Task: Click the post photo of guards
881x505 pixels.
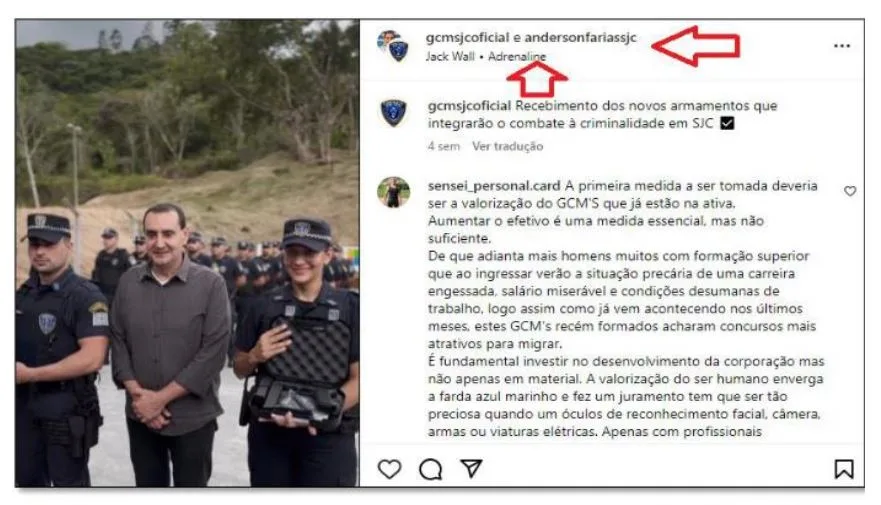Action: [x=187, y=253]
